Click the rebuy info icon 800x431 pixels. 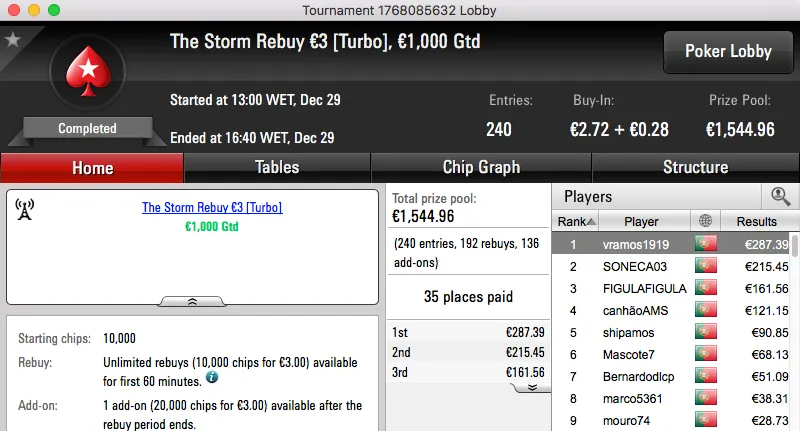pos(212,379)
